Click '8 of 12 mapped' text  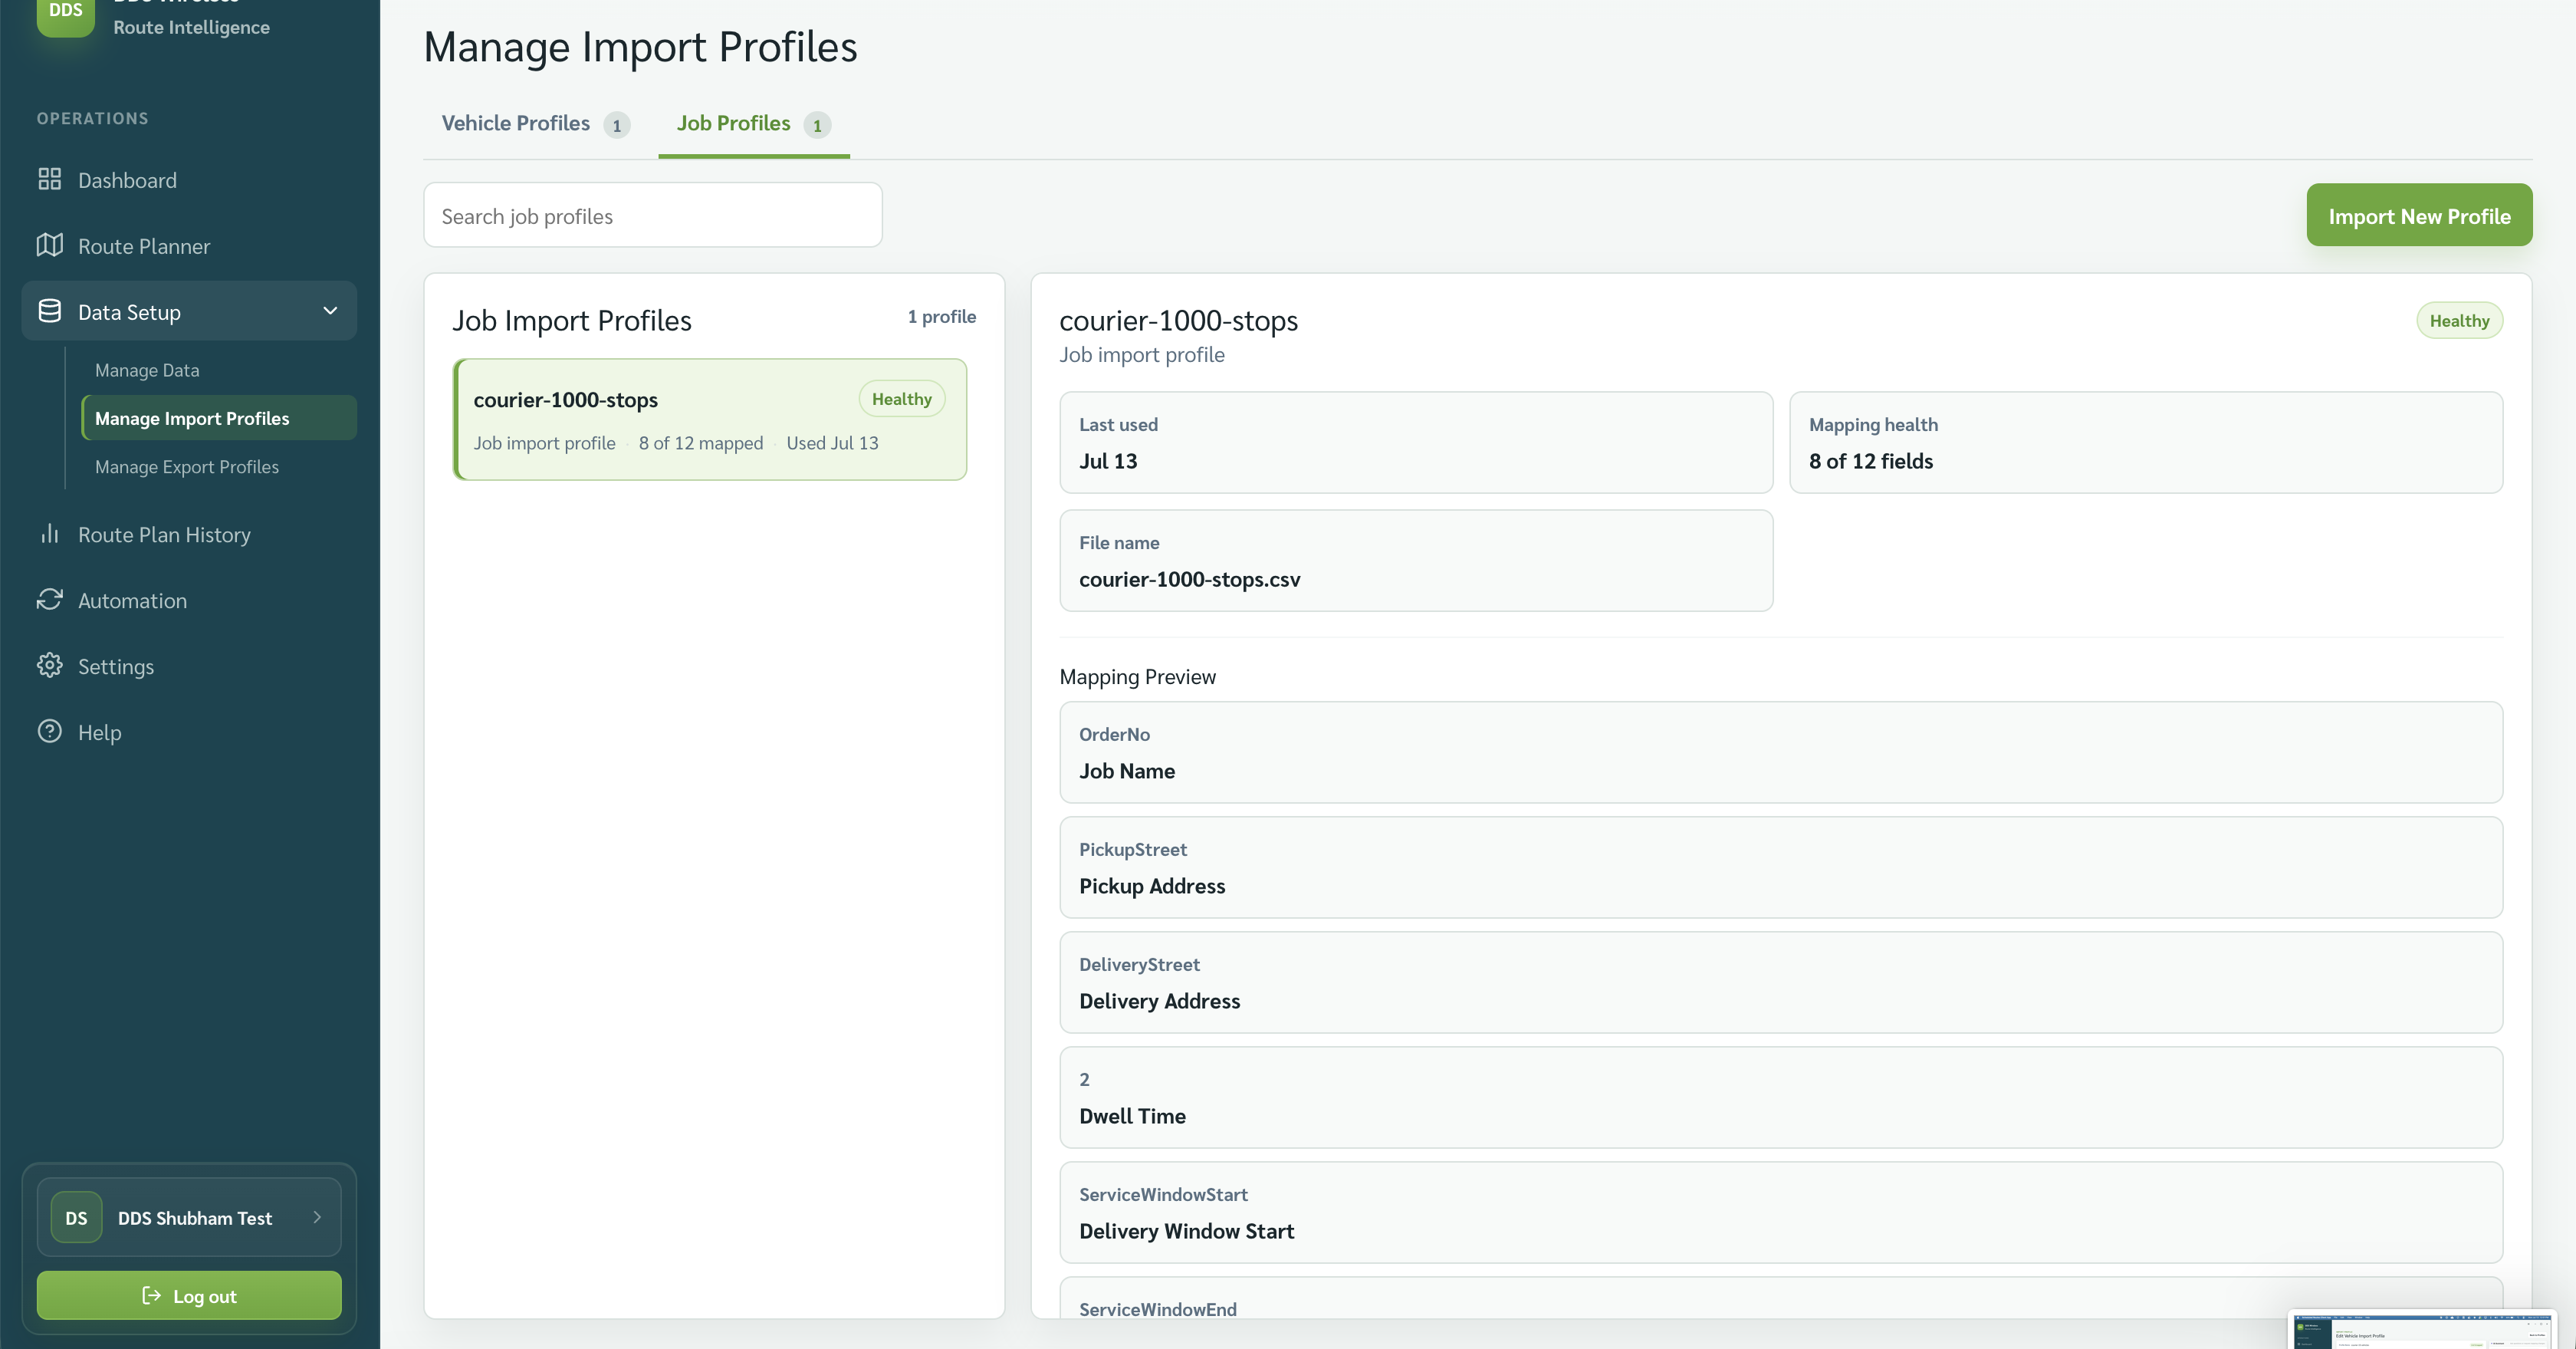(701, 443)
